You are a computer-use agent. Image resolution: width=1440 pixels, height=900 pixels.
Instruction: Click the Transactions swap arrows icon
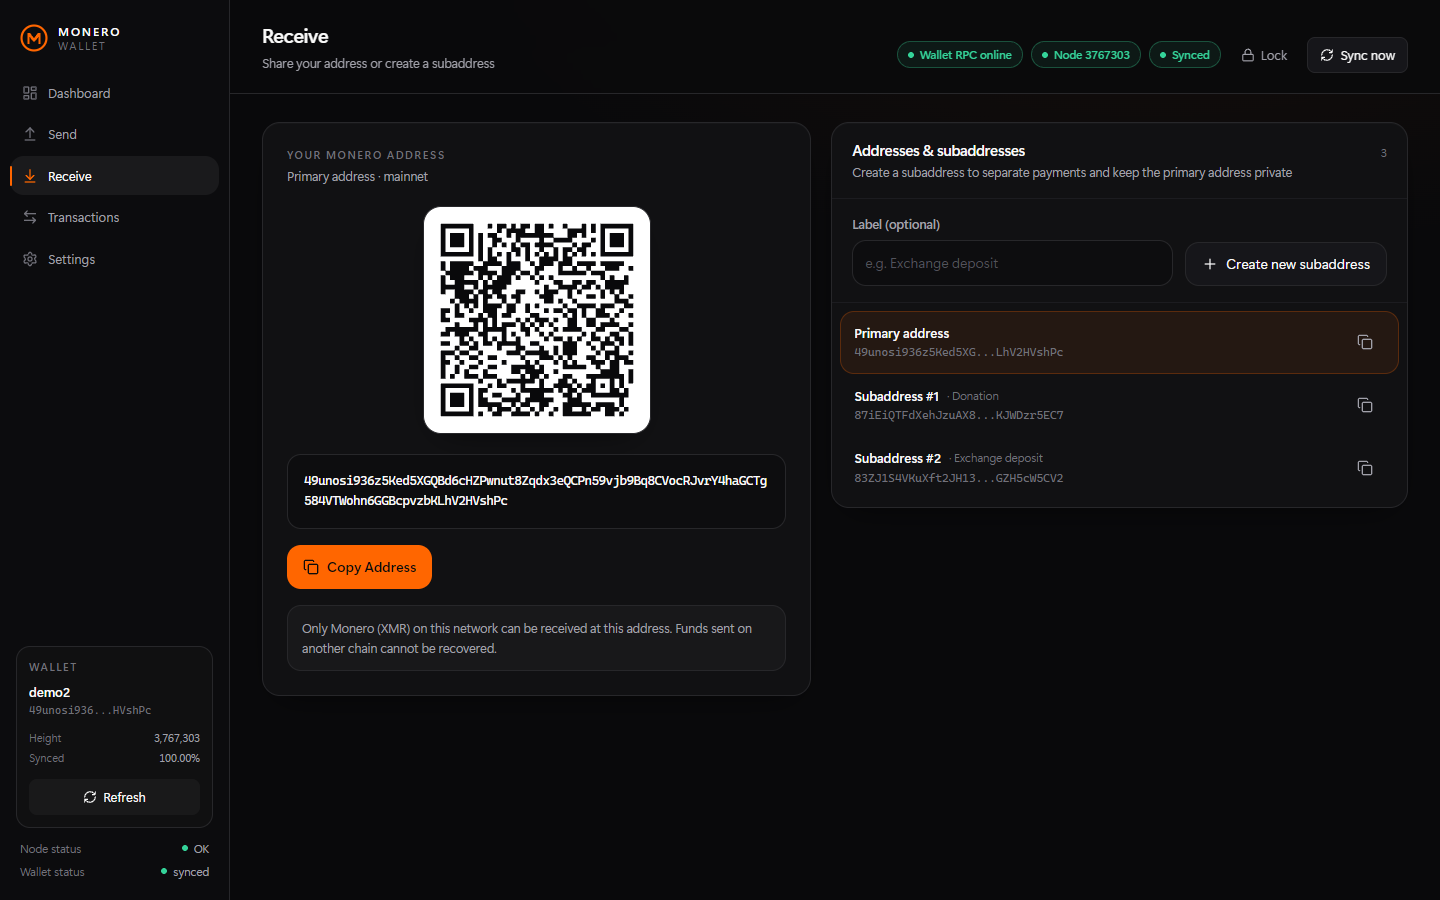[x=30, y=217]
